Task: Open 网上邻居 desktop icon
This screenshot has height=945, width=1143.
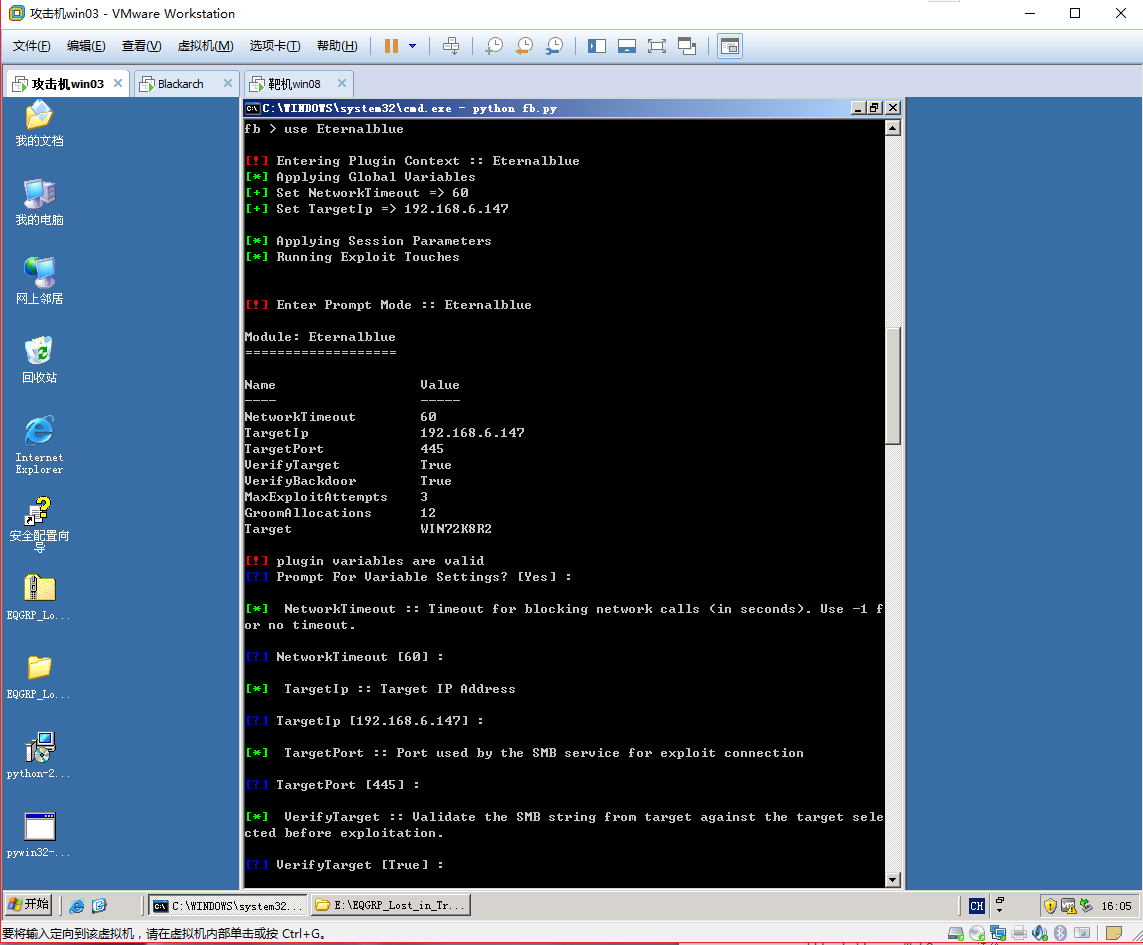Action: pyautogui.click(x=39, y=281)
